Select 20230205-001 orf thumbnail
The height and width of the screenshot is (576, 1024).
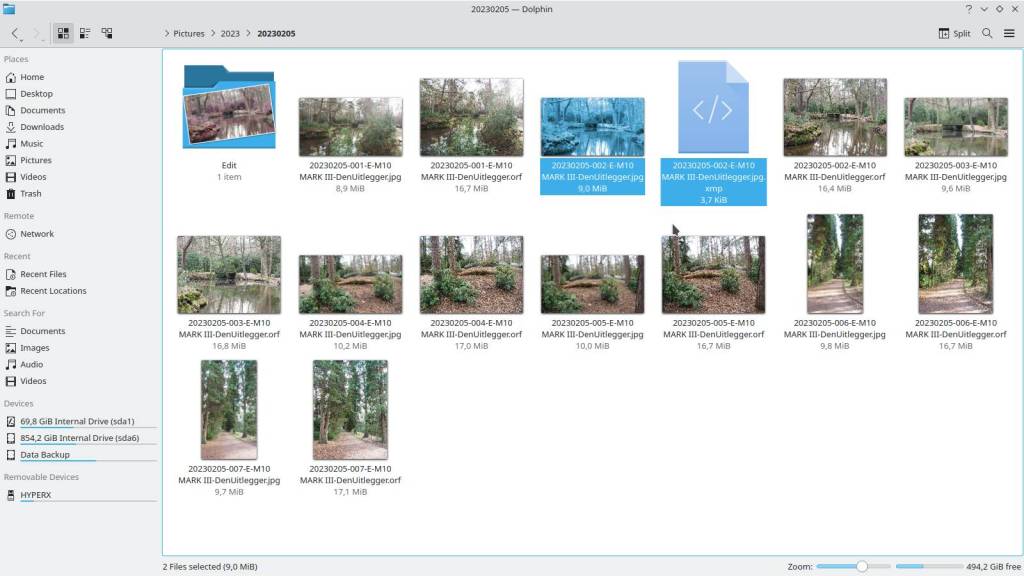click(x=472, y=117)
